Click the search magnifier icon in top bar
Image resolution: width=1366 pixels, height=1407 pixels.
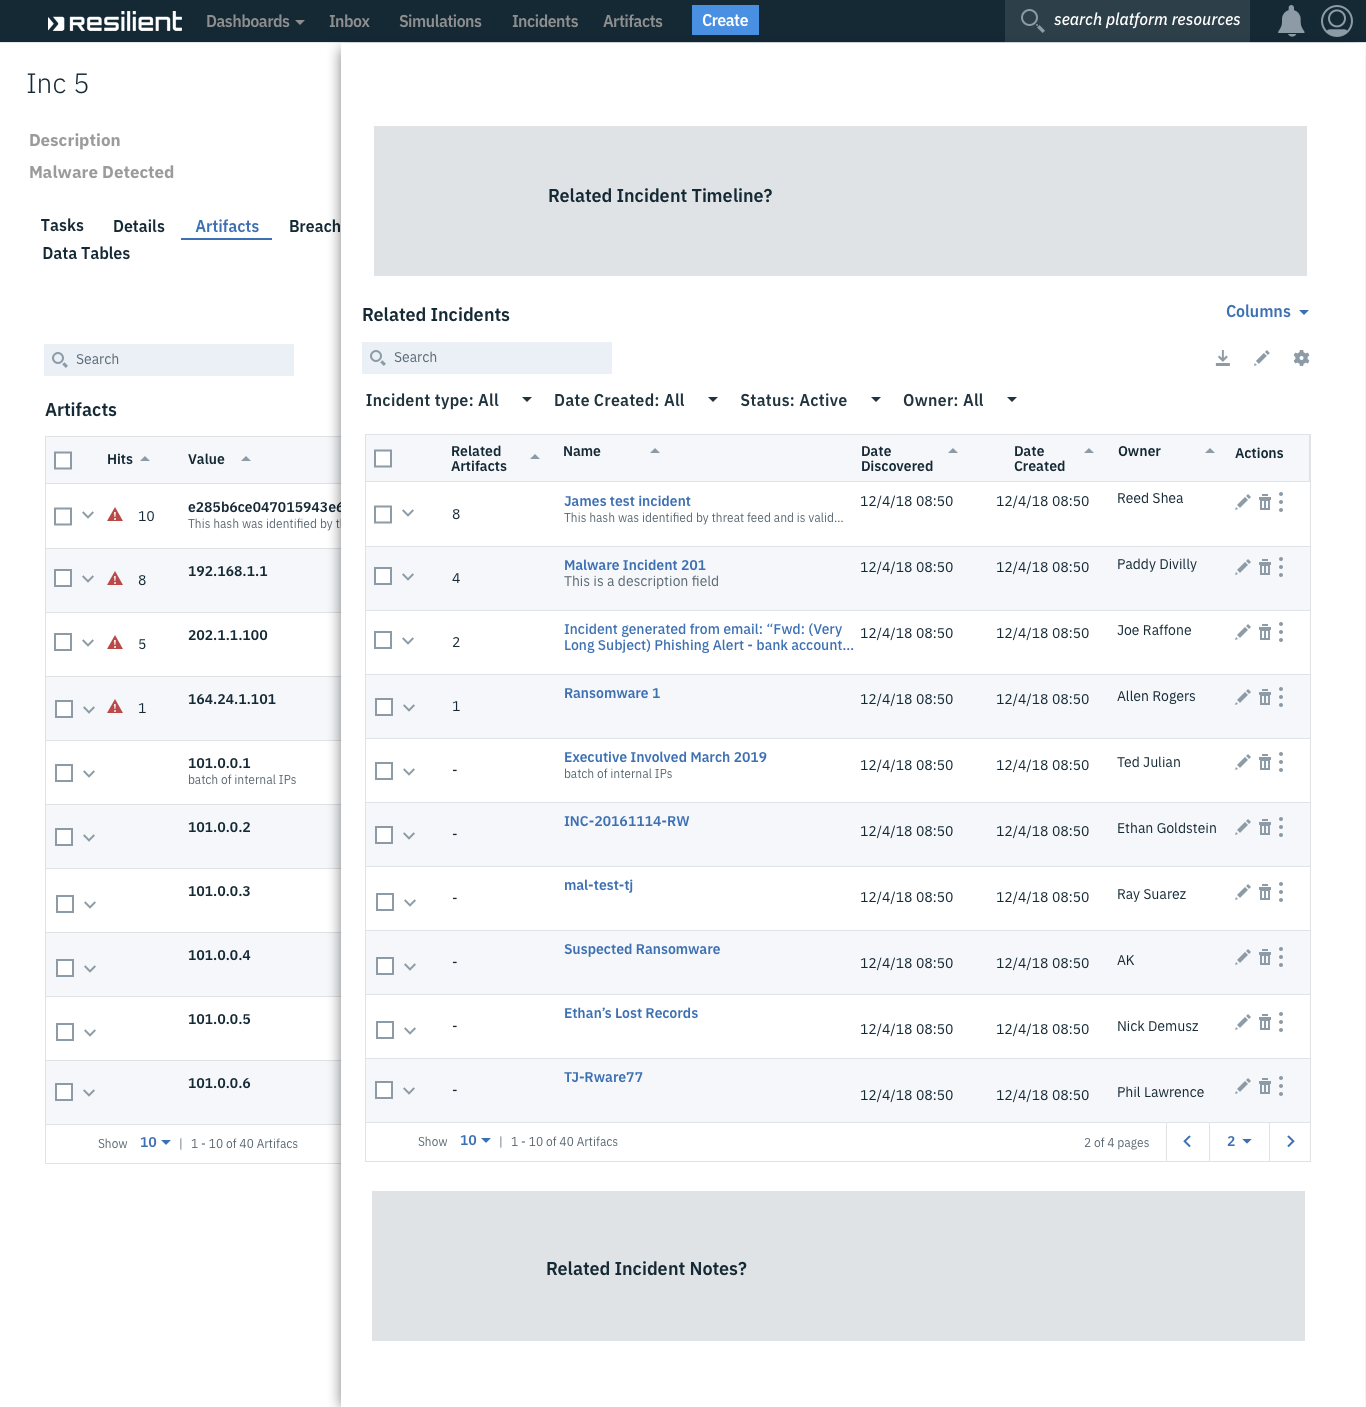1031,20
